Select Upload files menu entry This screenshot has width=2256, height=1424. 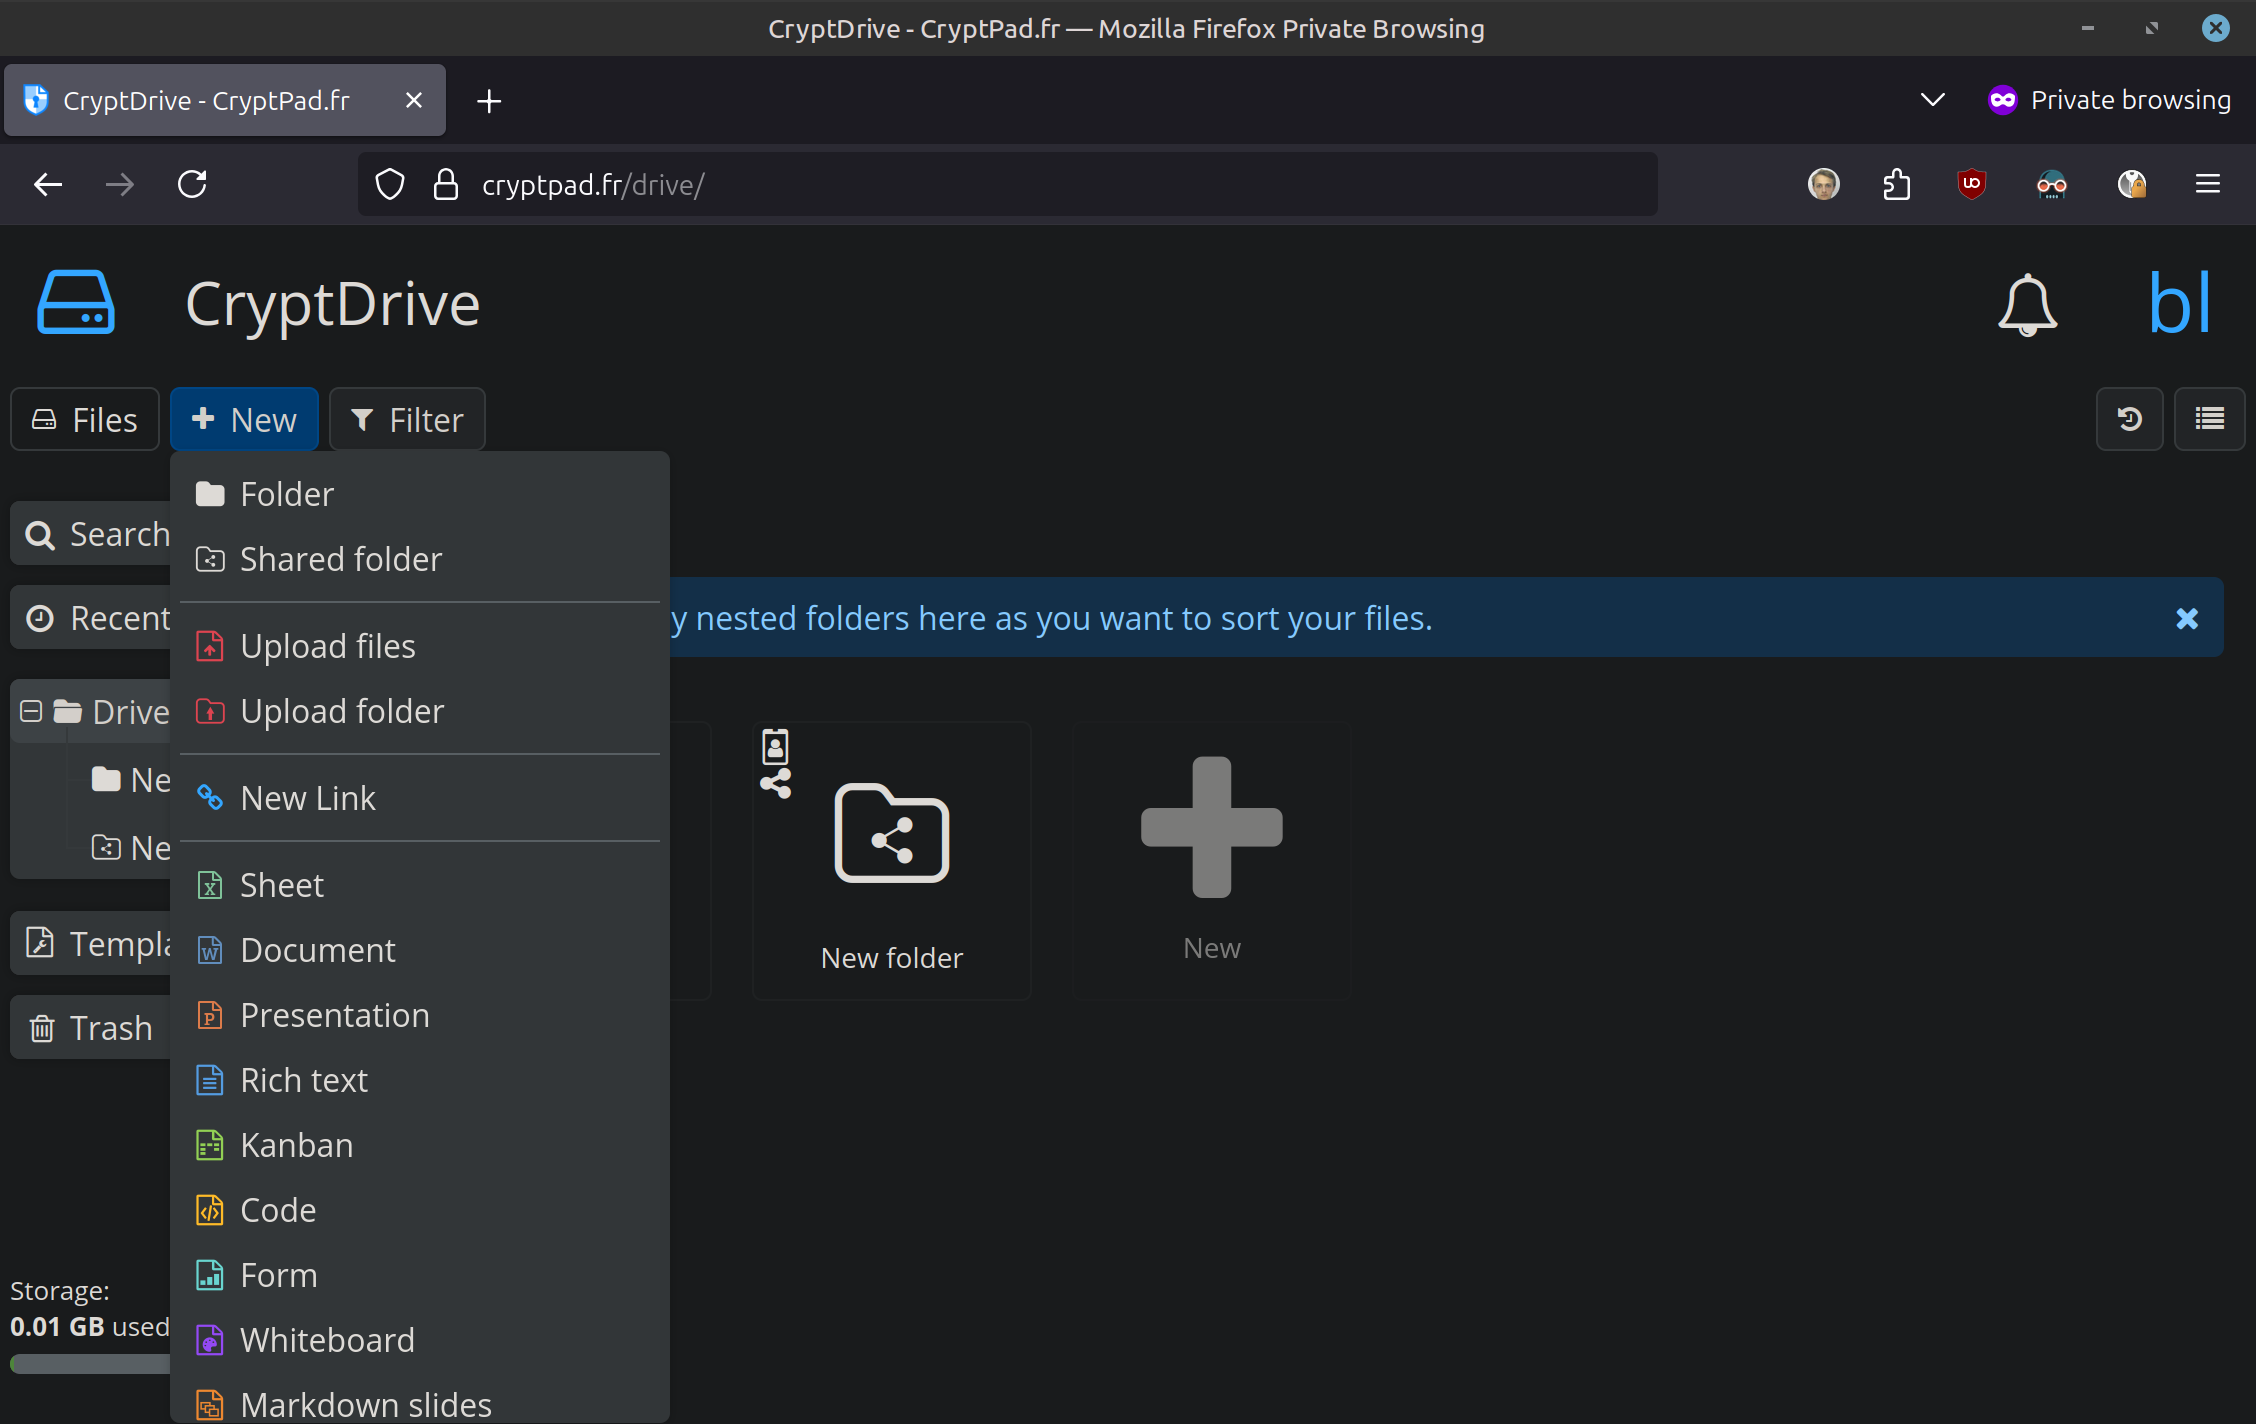[x=327, y=646]
